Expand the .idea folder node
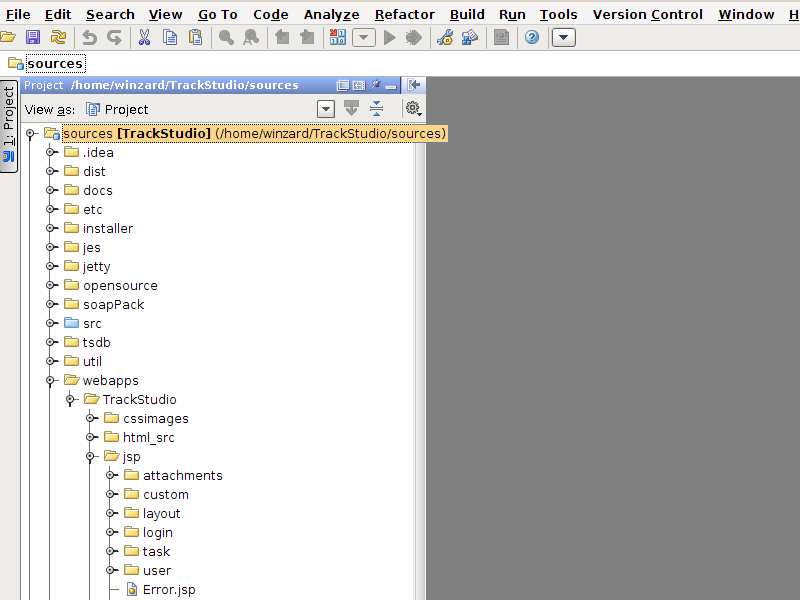The height and width of the screenshot is (600, 800). click(x=51, y=152)
